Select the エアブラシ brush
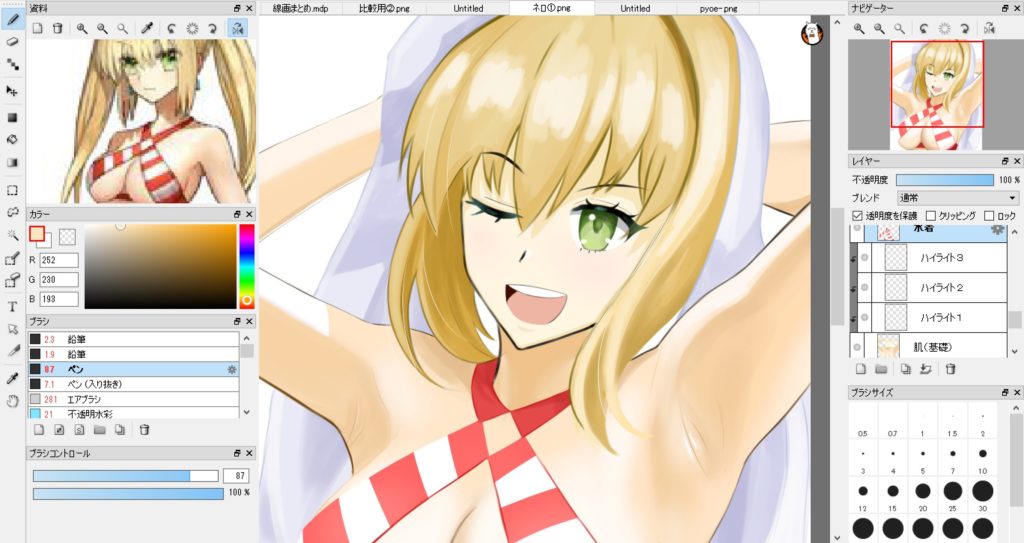Screen dimensions: 1024x543 [85, 399]
